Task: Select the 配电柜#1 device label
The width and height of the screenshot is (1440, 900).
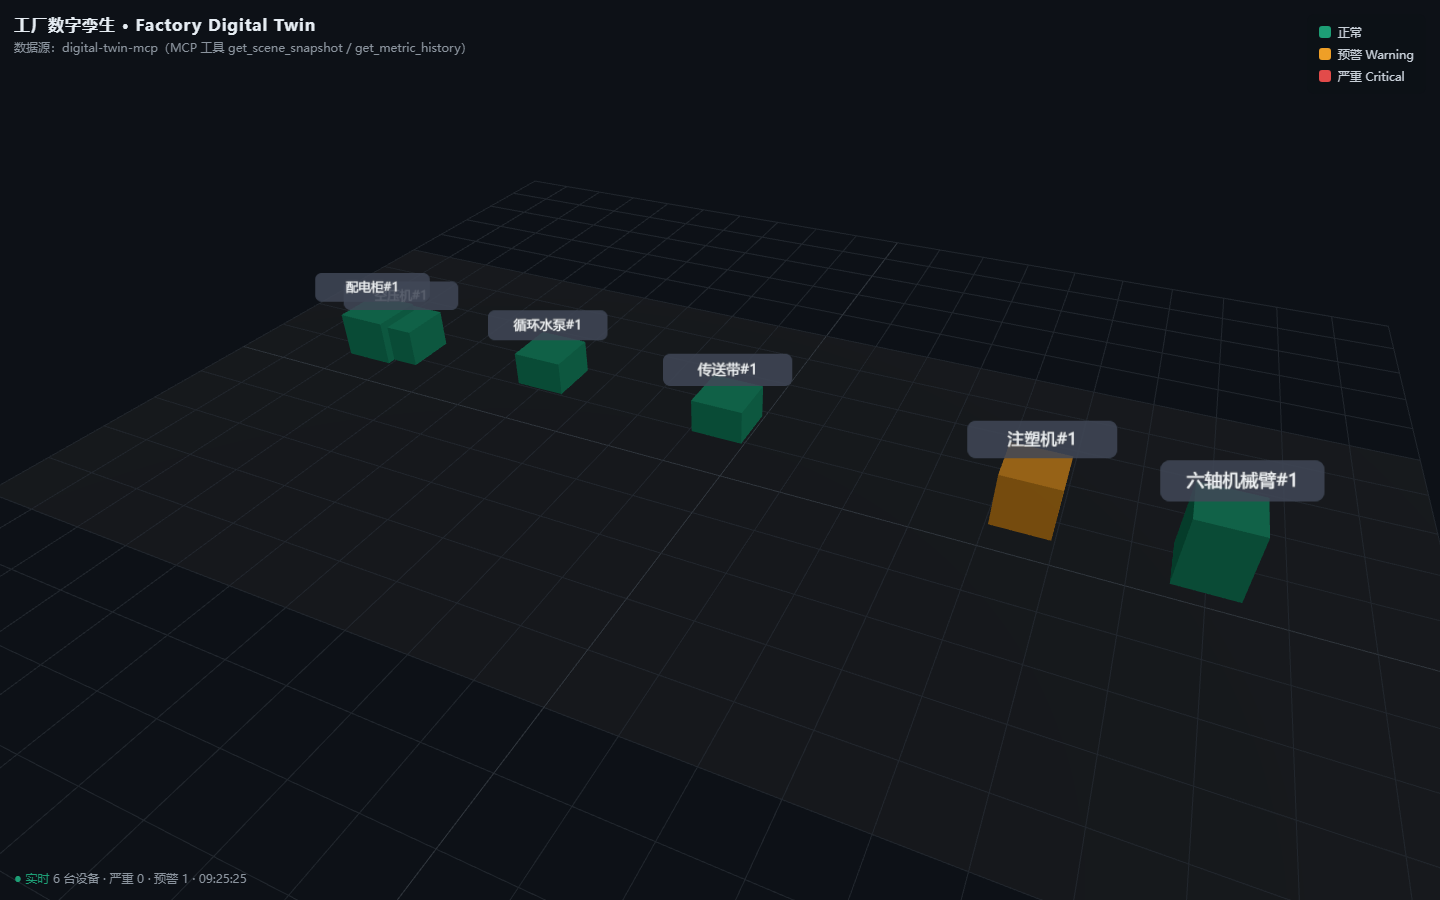Action: pos(372,287)
